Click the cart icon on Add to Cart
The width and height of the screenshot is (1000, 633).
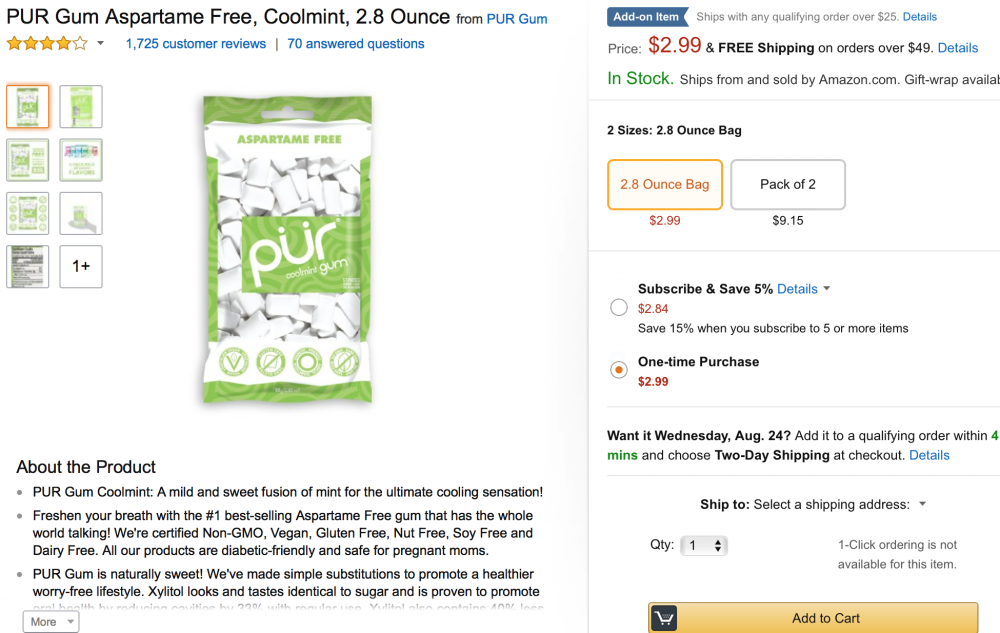(x=664, y=618)
